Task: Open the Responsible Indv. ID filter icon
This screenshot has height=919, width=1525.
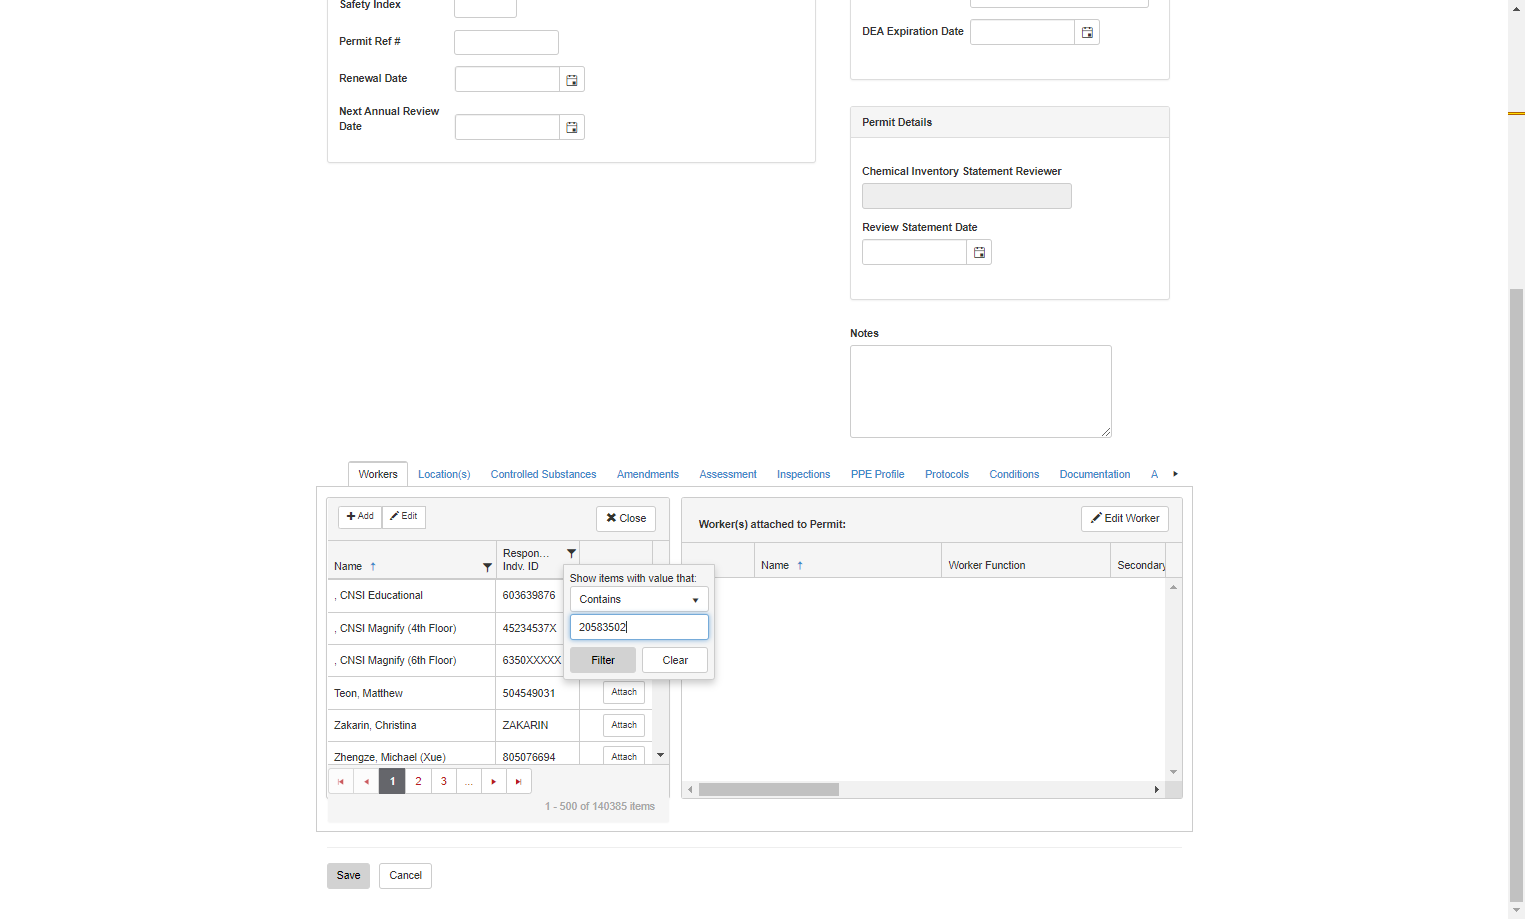Action: click(571, 553)
